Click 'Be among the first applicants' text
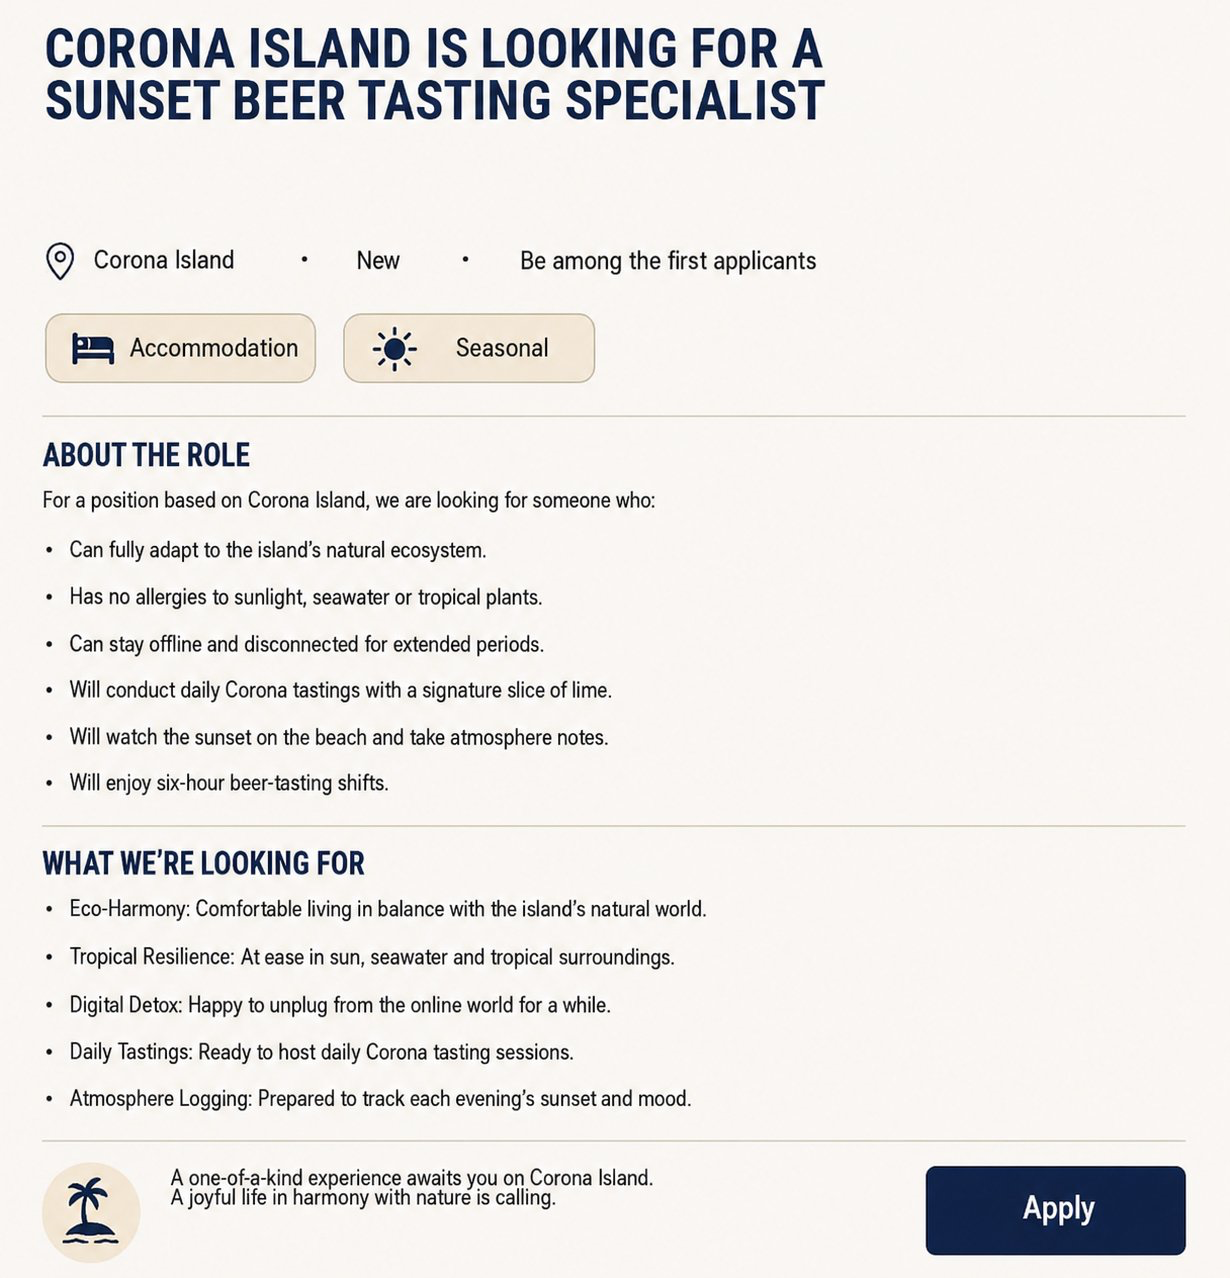 tap(668, 261)
